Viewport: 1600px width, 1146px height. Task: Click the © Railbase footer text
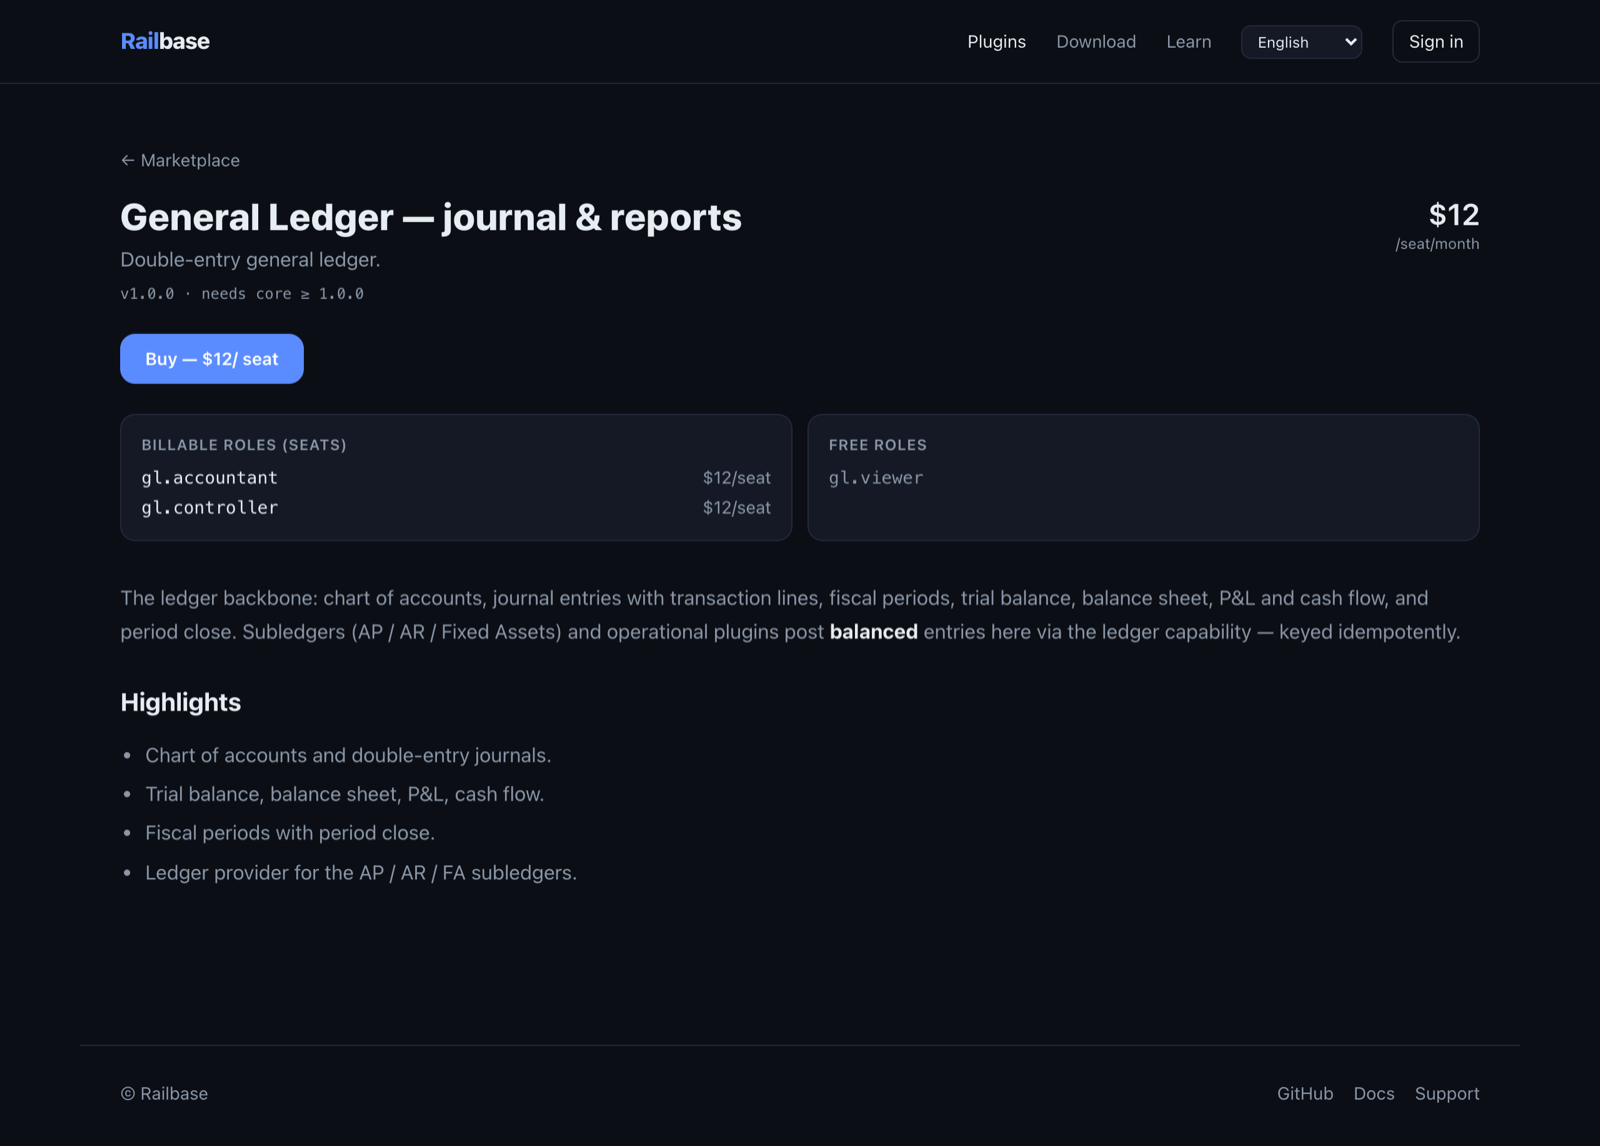(x=164, y=1094)
